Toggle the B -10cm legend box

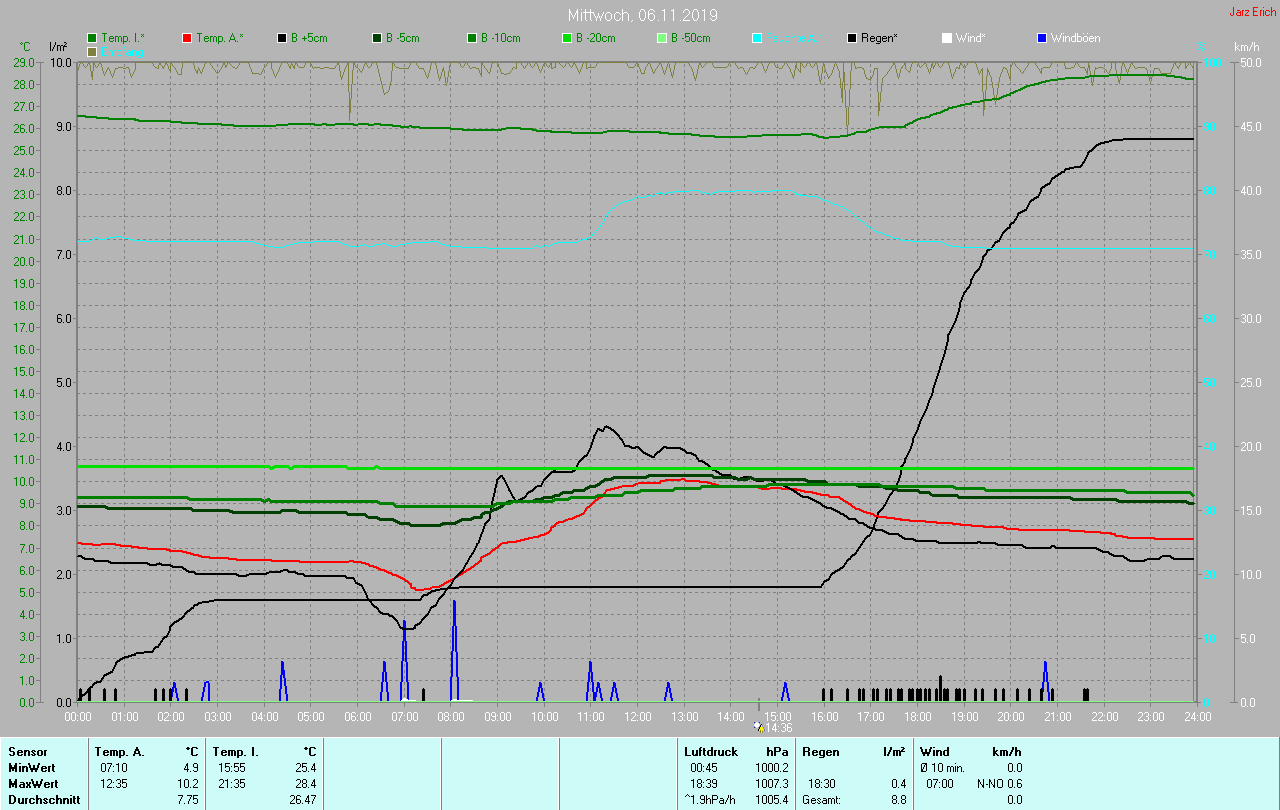click(472, 38)
